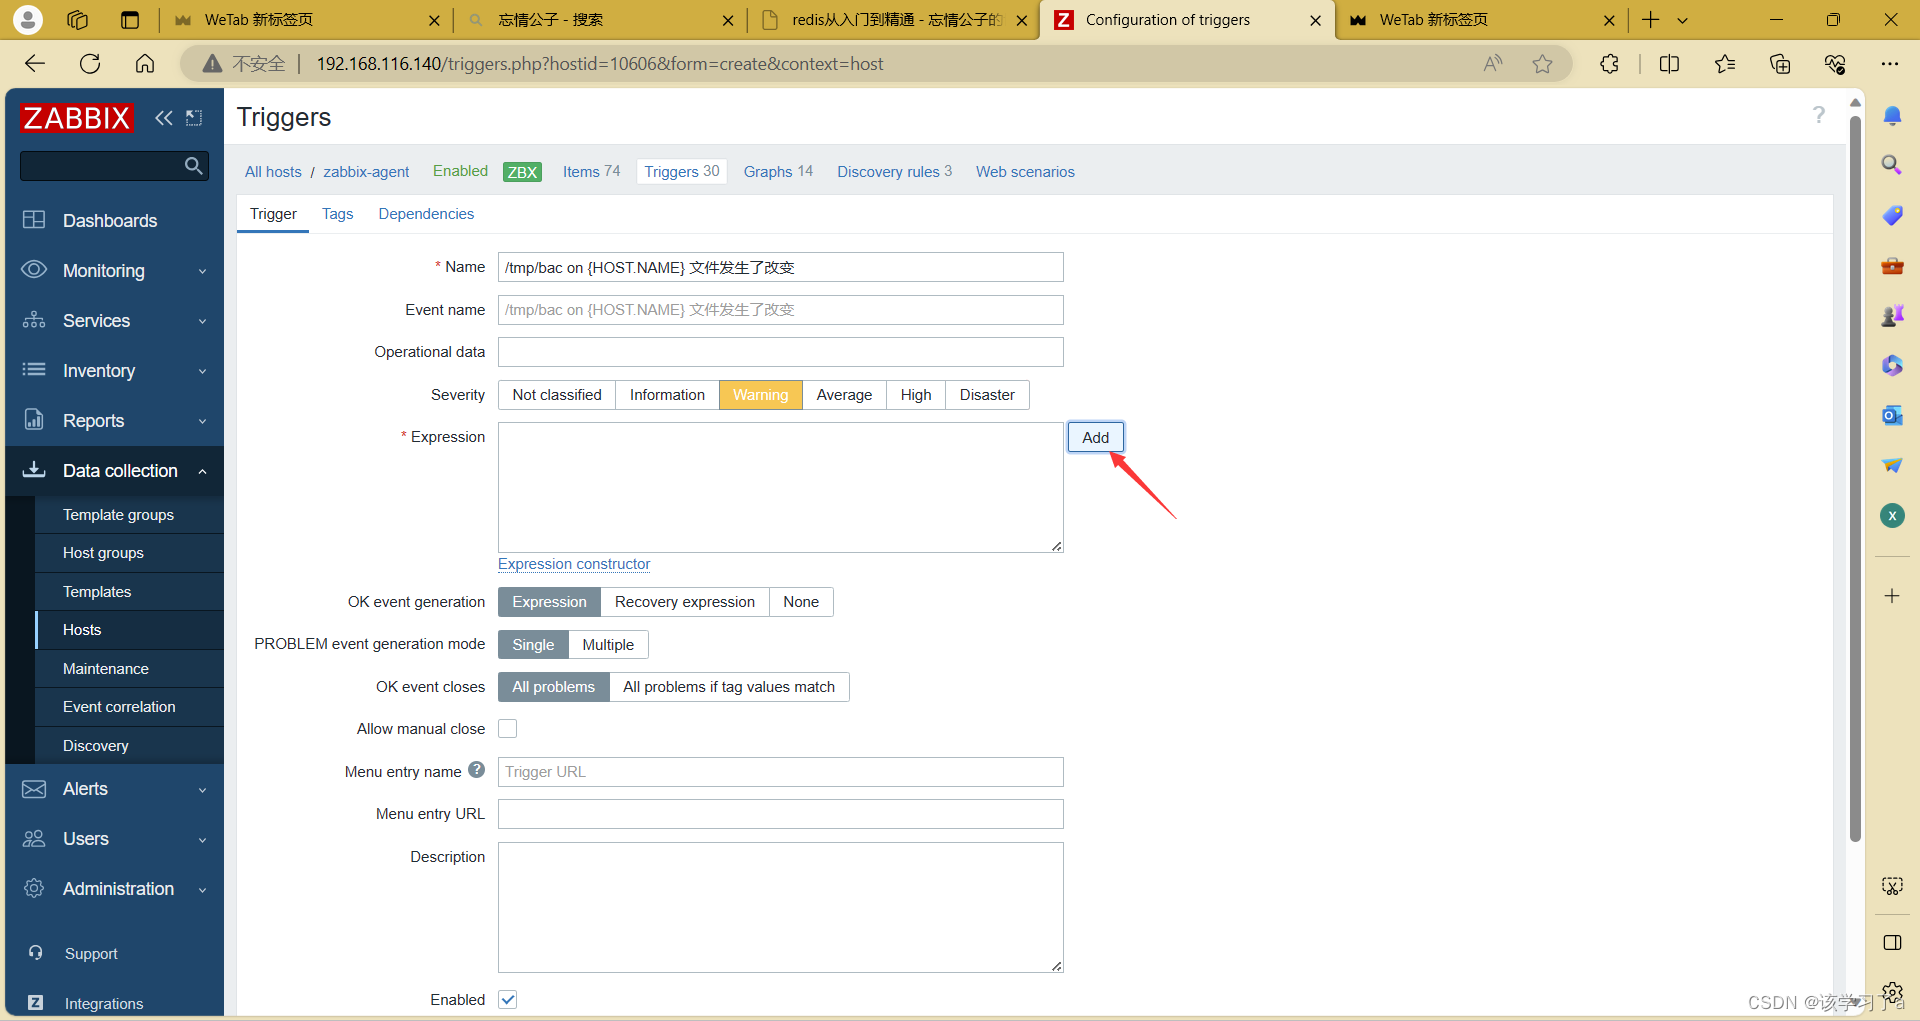Open browser profile avatar icon
1920x1021 pixels.
click(x=28, y=19)
